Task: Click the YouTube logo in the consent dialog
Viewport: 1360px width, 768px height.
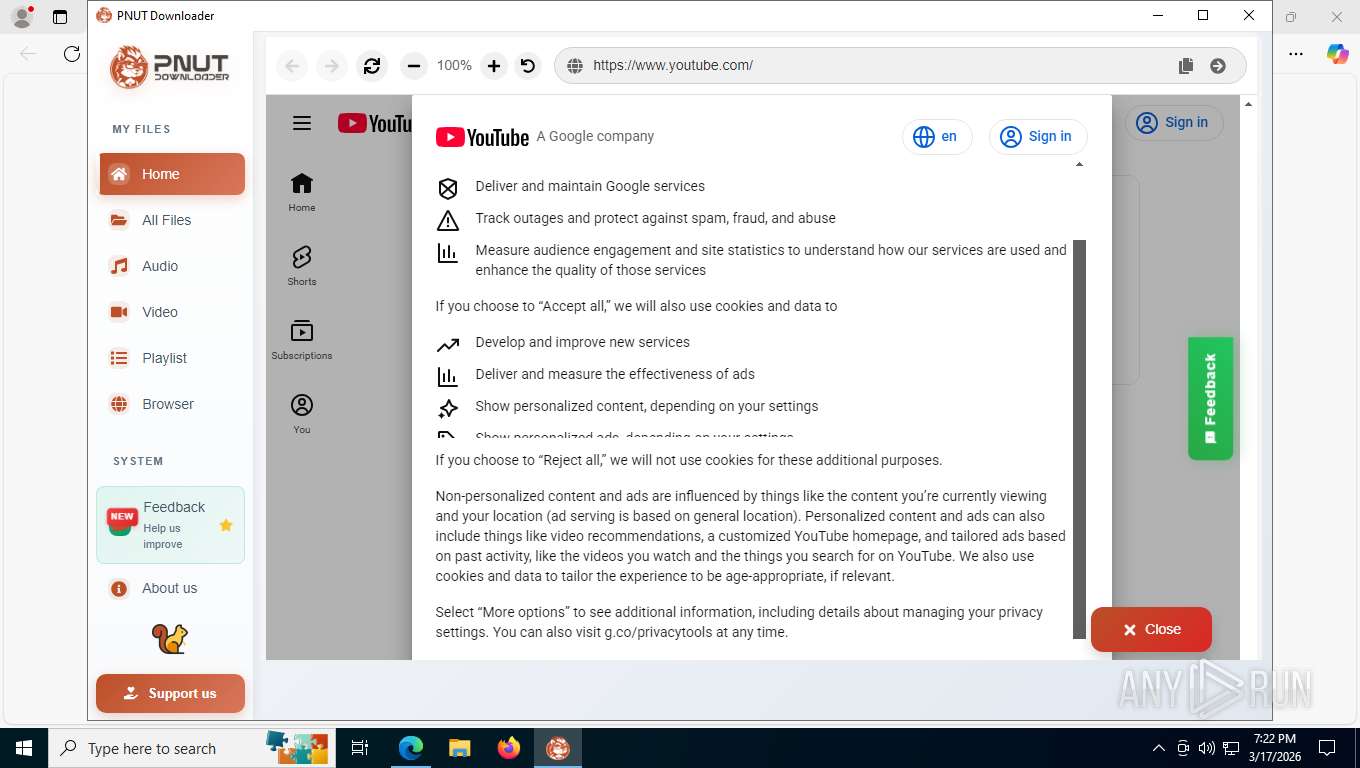Action: point(482,137)
